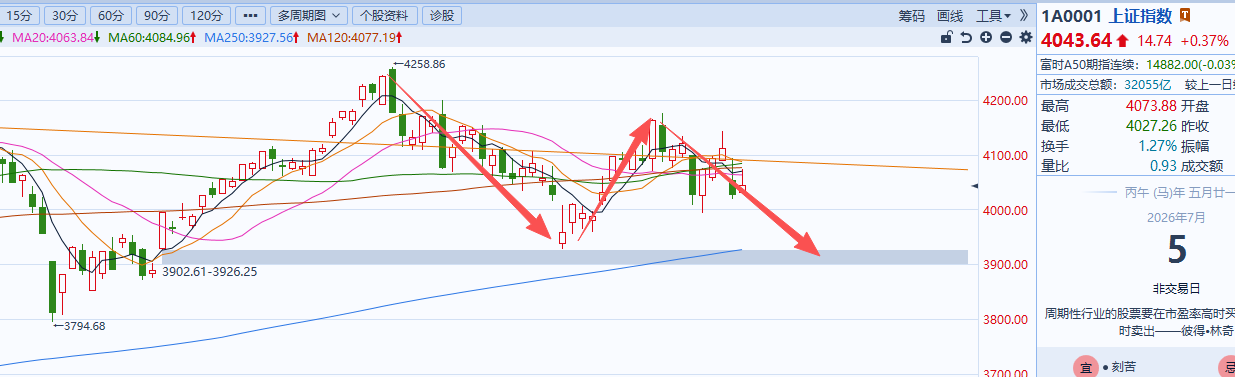Toggle the chart lock icon
Image resolution: width=1235 pixels, height=377 pixels.
pos(947,37)
